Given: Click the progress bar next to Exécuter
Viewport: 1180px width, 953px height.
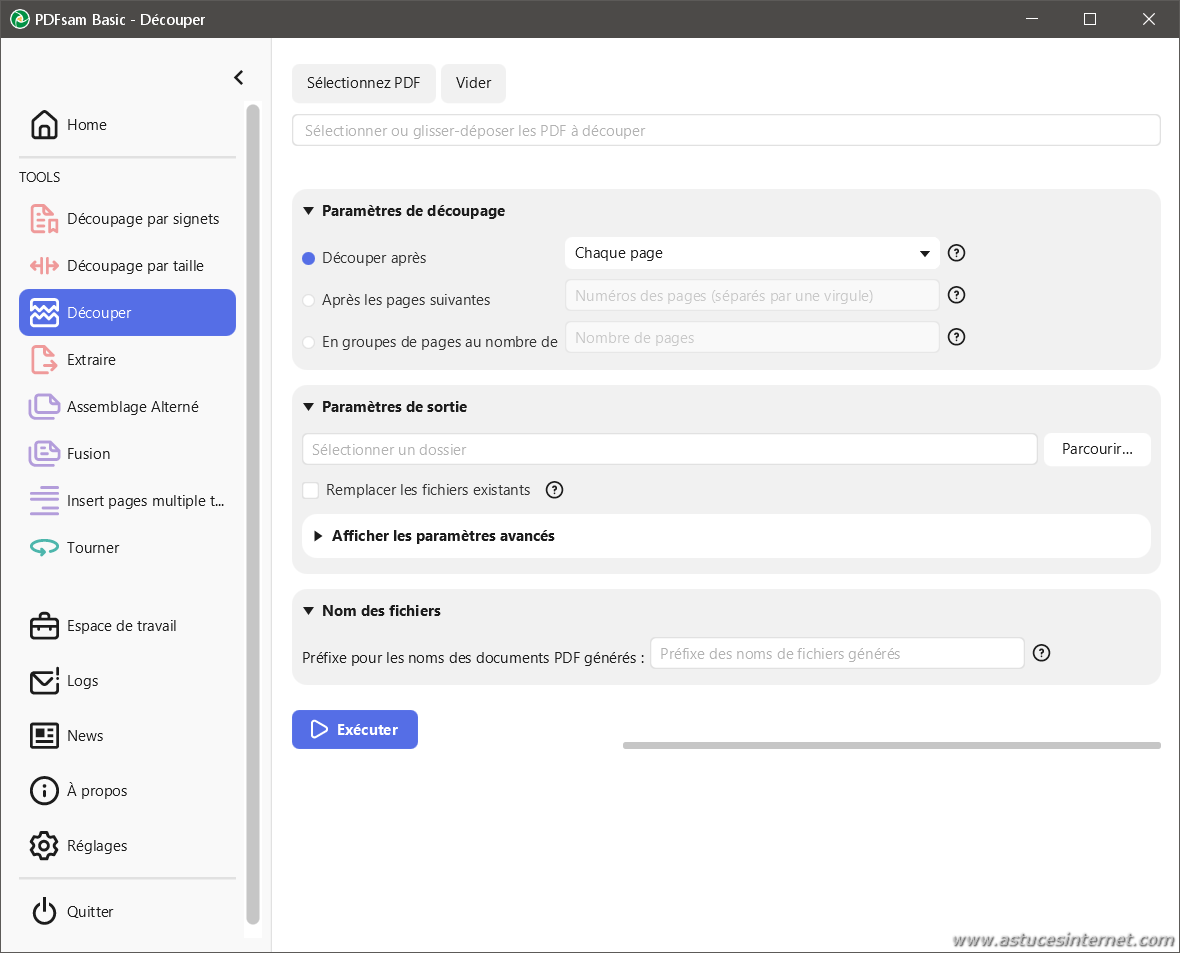Looking at the screenshot, I should (x=891, y=745).
